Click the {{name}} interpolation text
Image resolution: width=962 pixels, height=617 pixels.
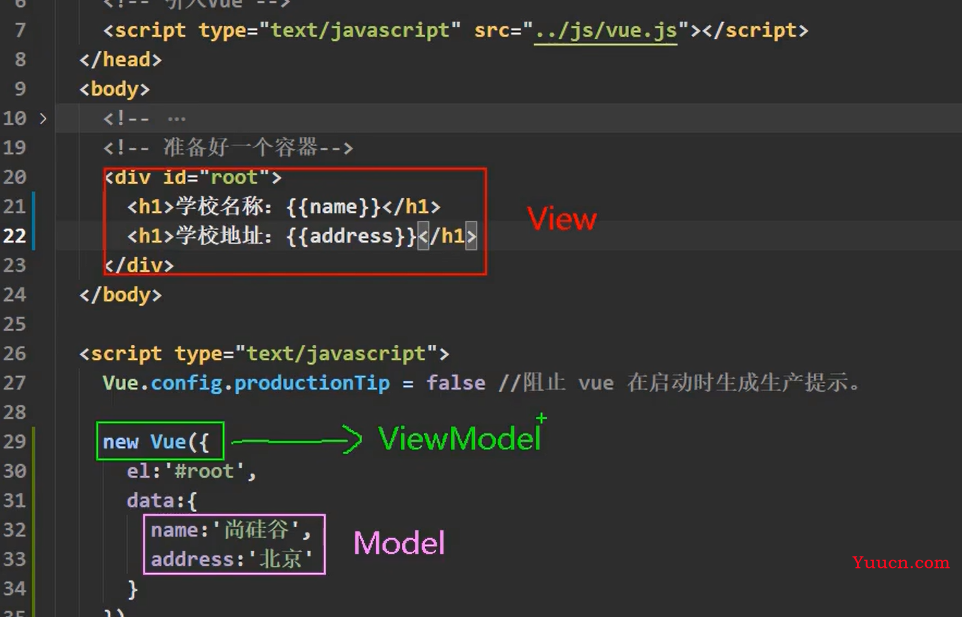click(334, 207)
